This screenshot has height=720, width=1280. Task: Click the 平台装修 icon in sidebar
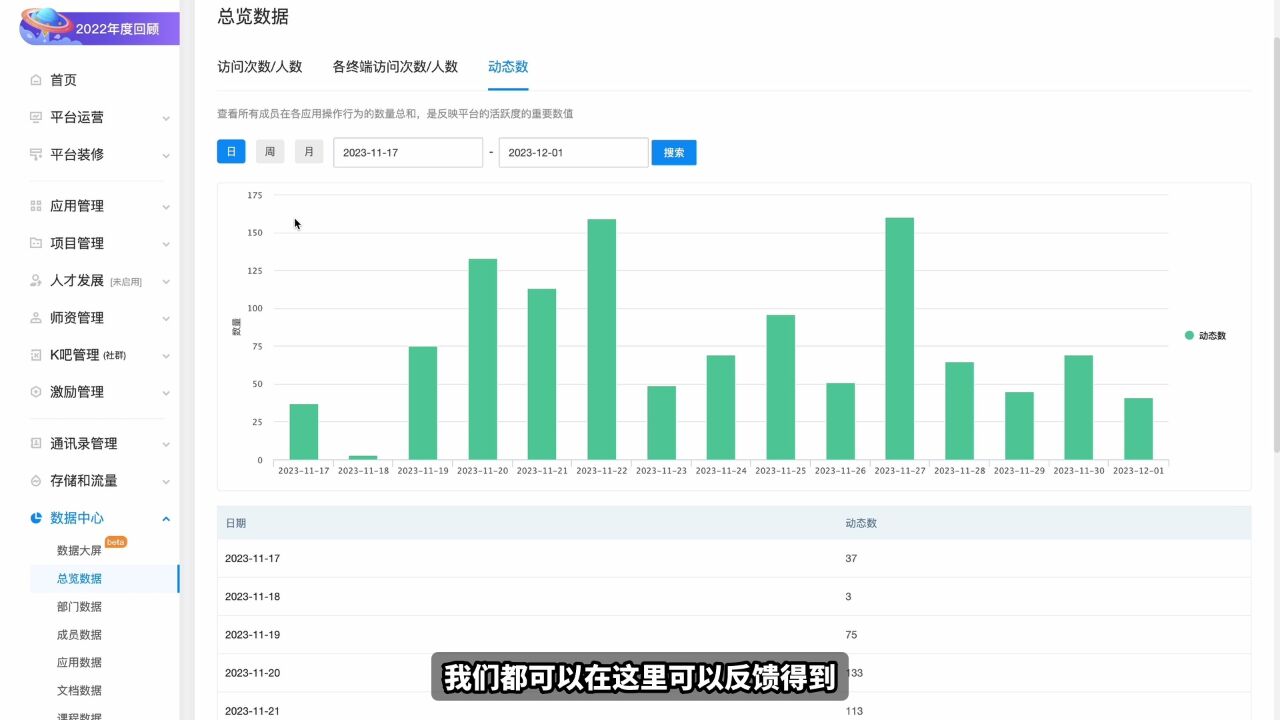tap(36, 154)
